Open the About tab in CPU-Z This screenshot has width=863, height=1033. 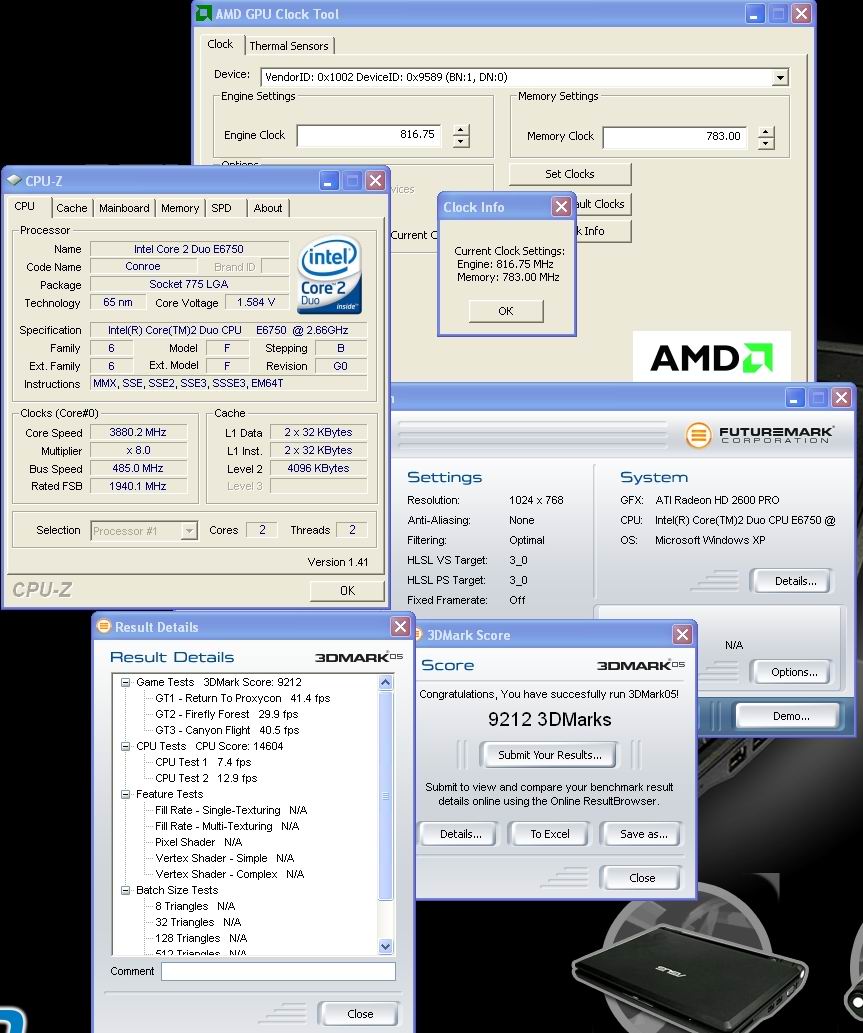[267, 208]
